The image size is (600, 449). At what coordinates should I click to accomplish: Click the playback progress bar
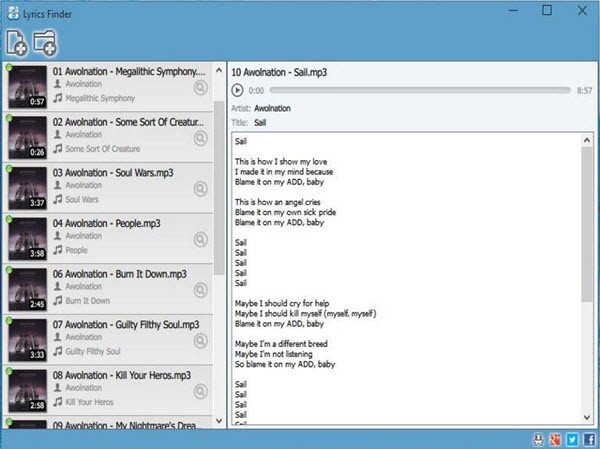(x=420, y=90)
